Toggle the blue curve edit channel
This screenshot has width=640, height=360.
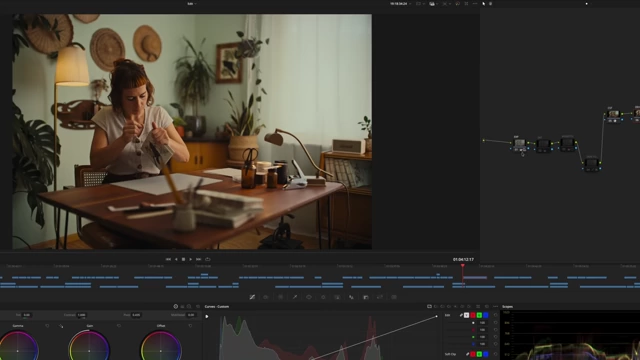(486, 315)
